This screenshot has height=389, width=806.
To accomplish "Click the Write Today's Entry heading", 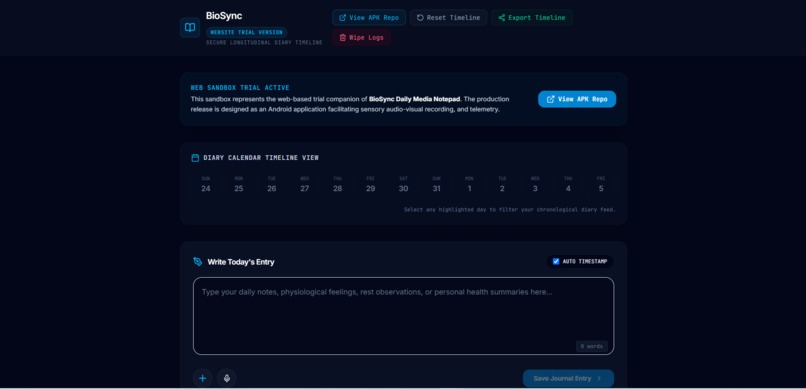I will tap(241, 262).
